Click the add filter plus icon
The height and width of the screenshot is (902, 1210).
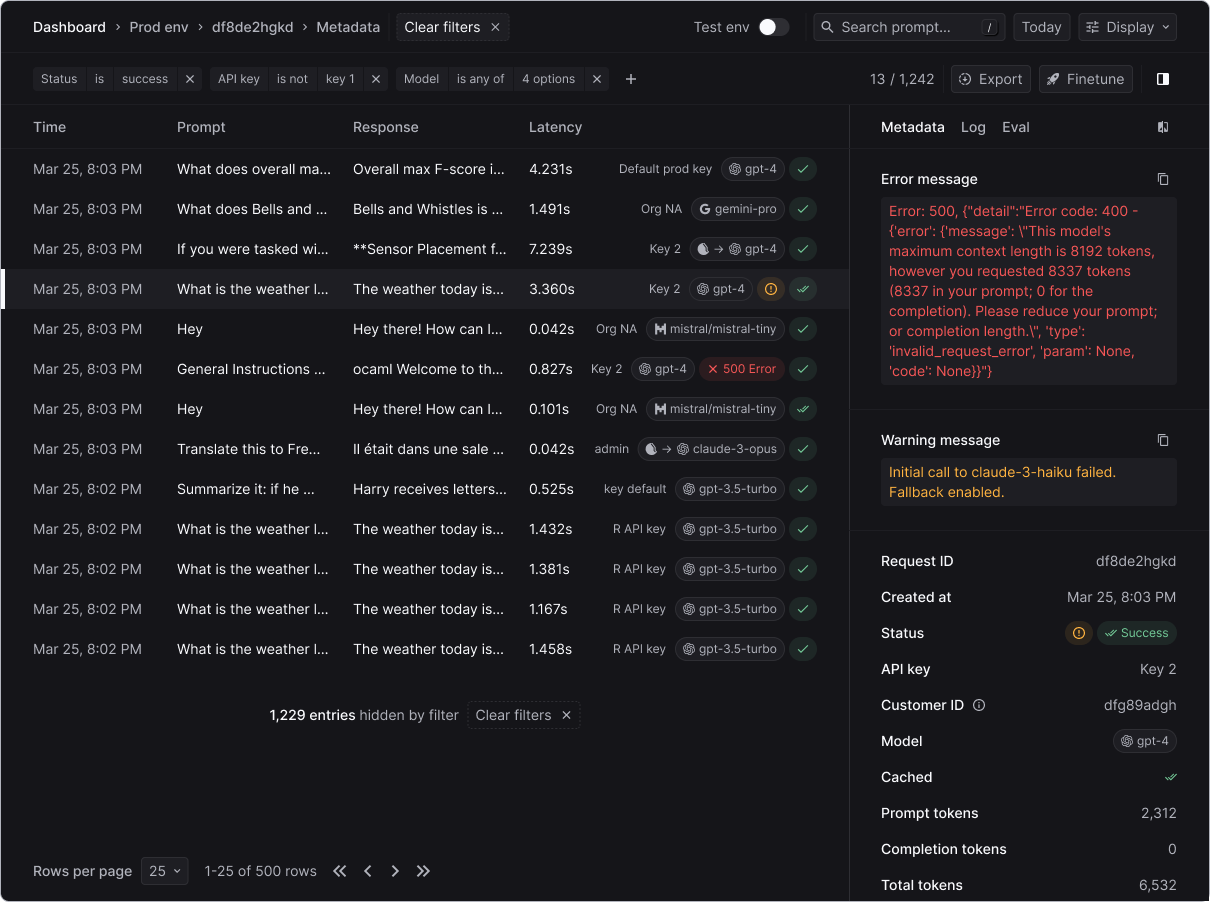click(x=630, y=79)
